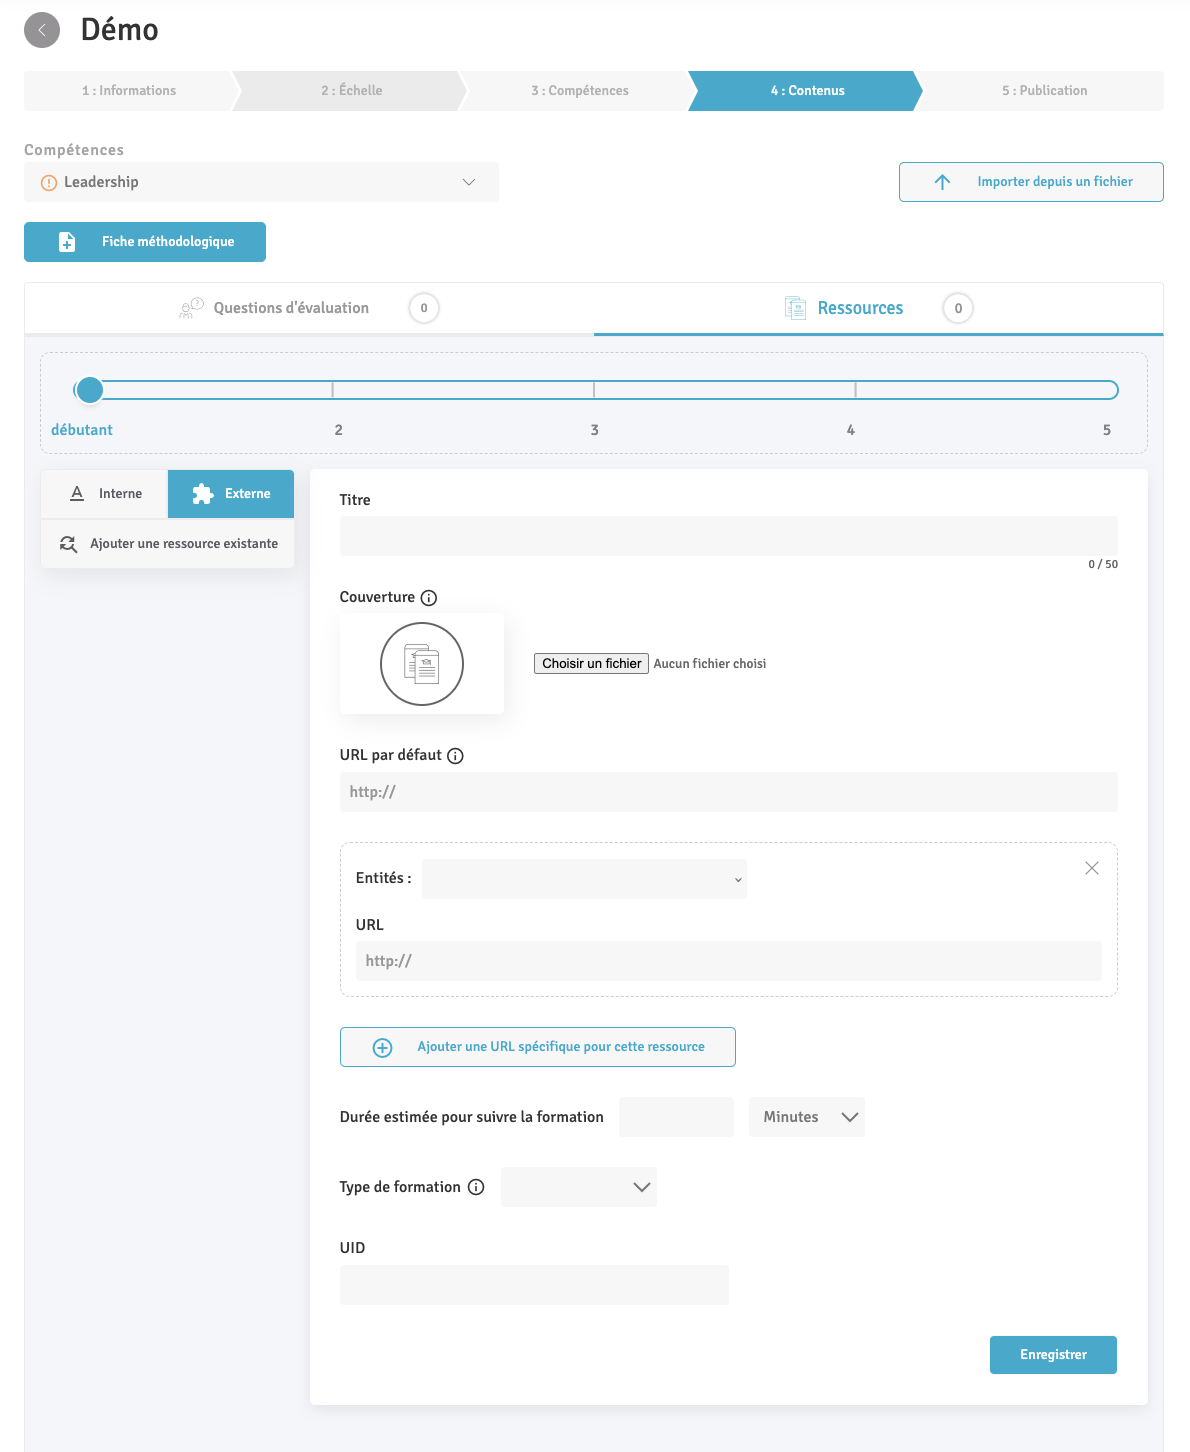Open the Leadership competence dropdown
Image resolution: width=1190 pixels, height=1452 pixels.
261,182
